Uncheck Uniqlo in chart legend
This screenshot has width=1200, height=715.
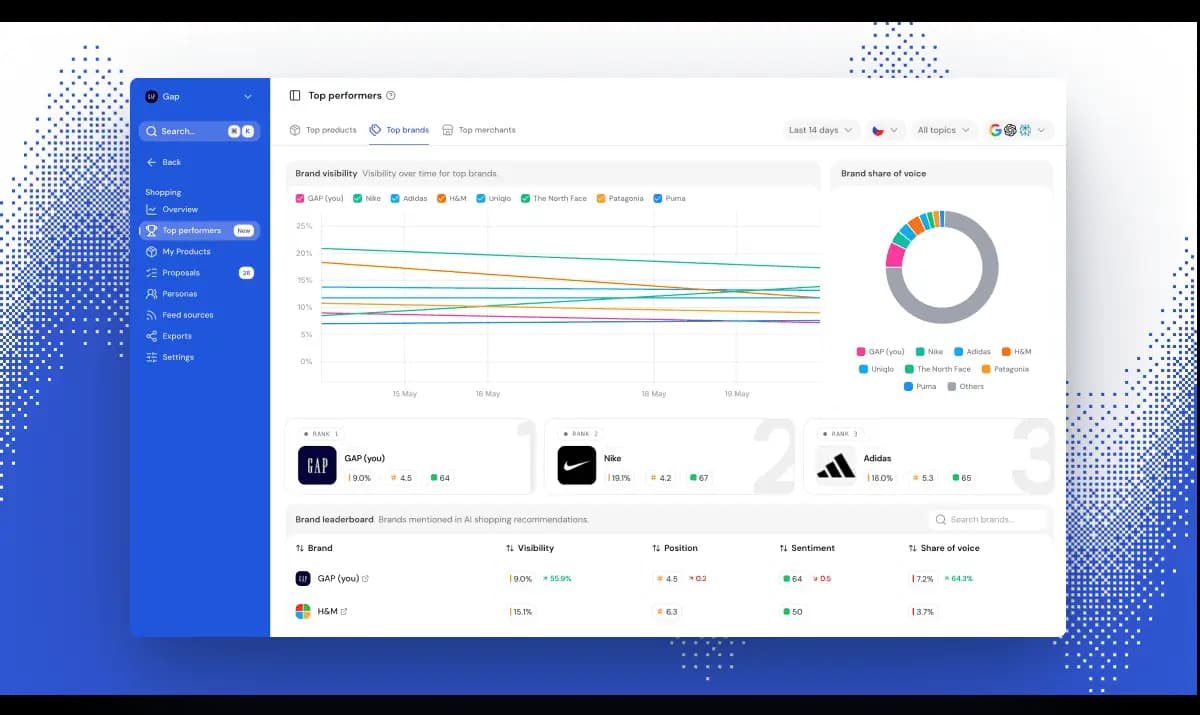[x=481, y=198]
